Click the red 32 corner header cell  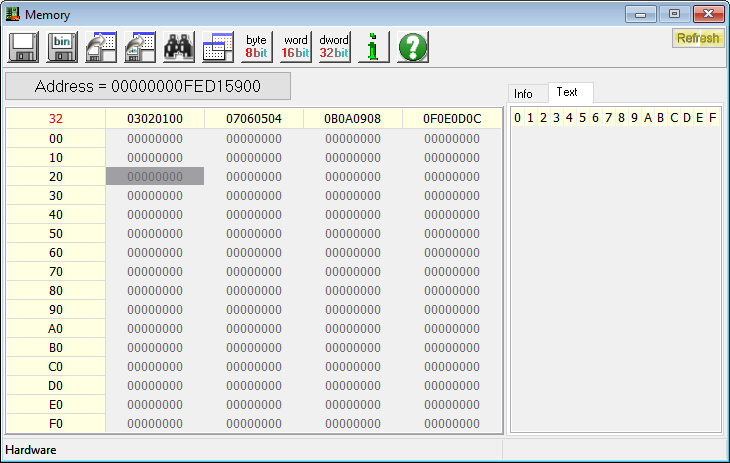(x=56, y=119)
